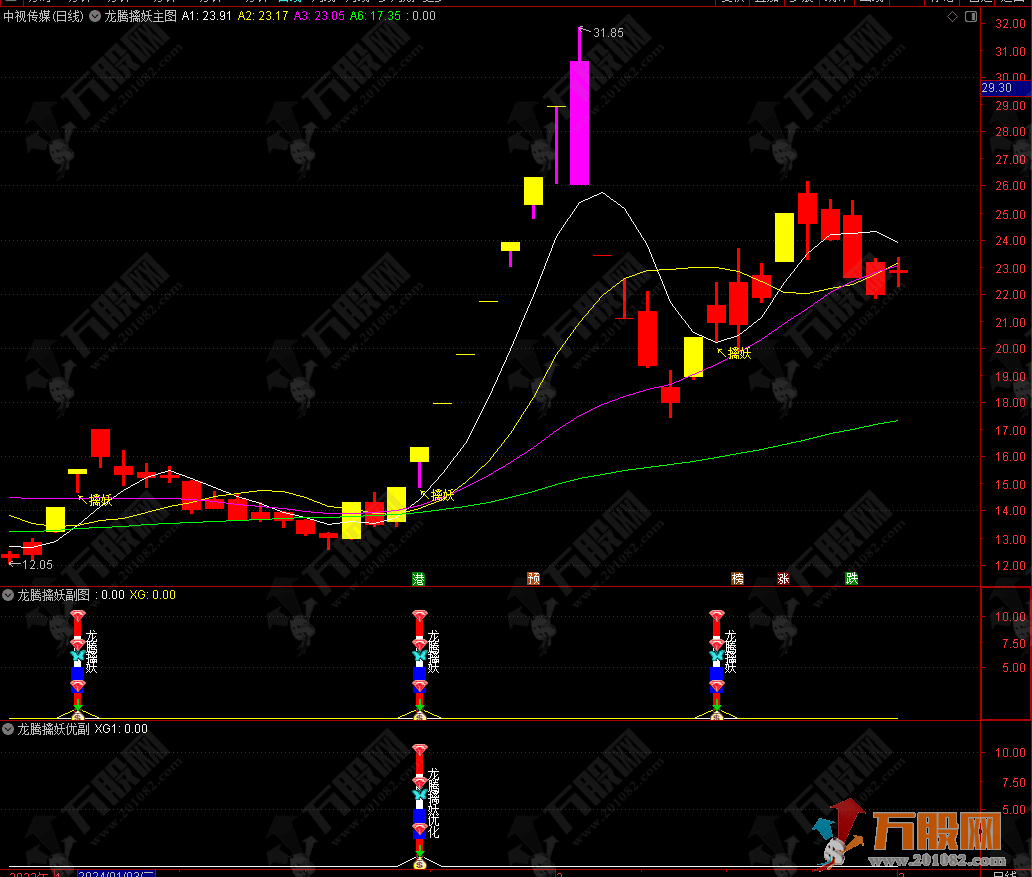The width and height of the screenshot is (1032, 877).
Task: Click the 预 marker below the chart
Action: [x=534, y=579]
